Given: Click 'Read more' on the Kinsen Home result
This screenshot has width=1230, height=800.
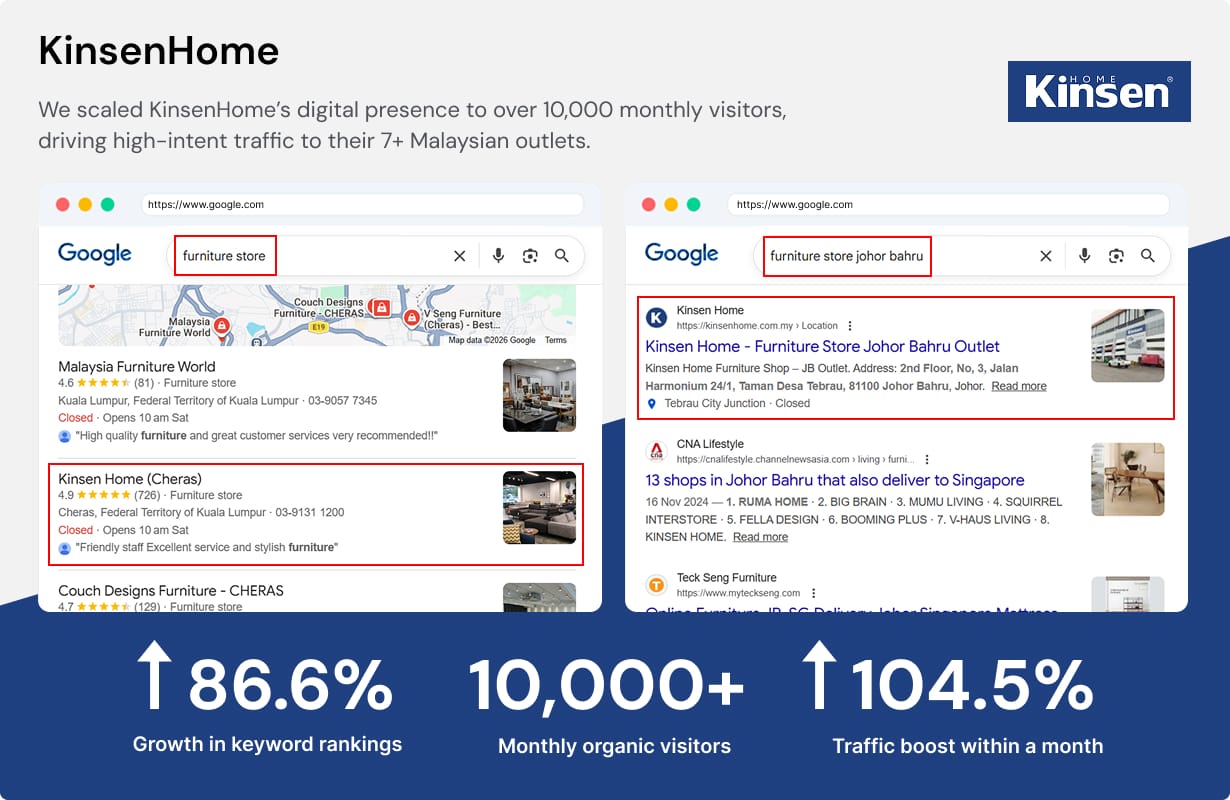Looking at the screenshot, I should pyautogui.click(x=1019, y=386).
